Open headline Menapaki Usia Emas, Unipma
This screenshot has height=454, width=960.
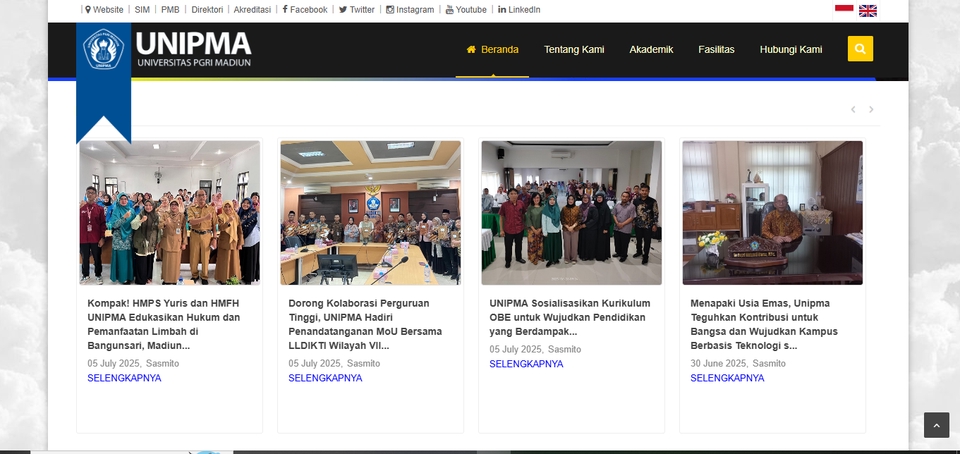[764, 324]
